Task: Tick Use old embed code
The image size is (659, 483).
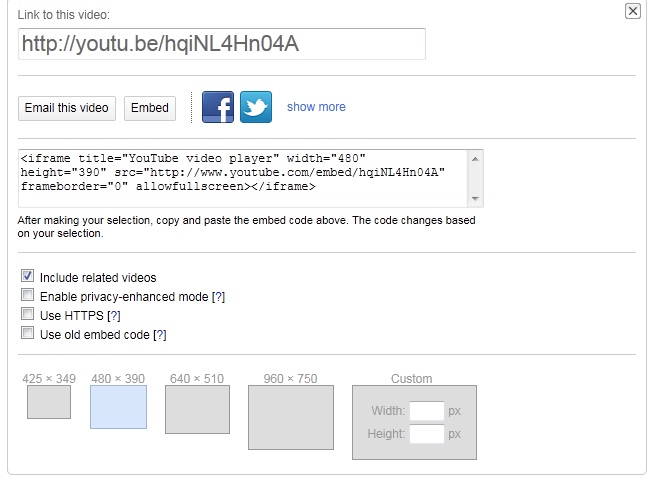Action: pyautogui.click(x=28, y=333)
